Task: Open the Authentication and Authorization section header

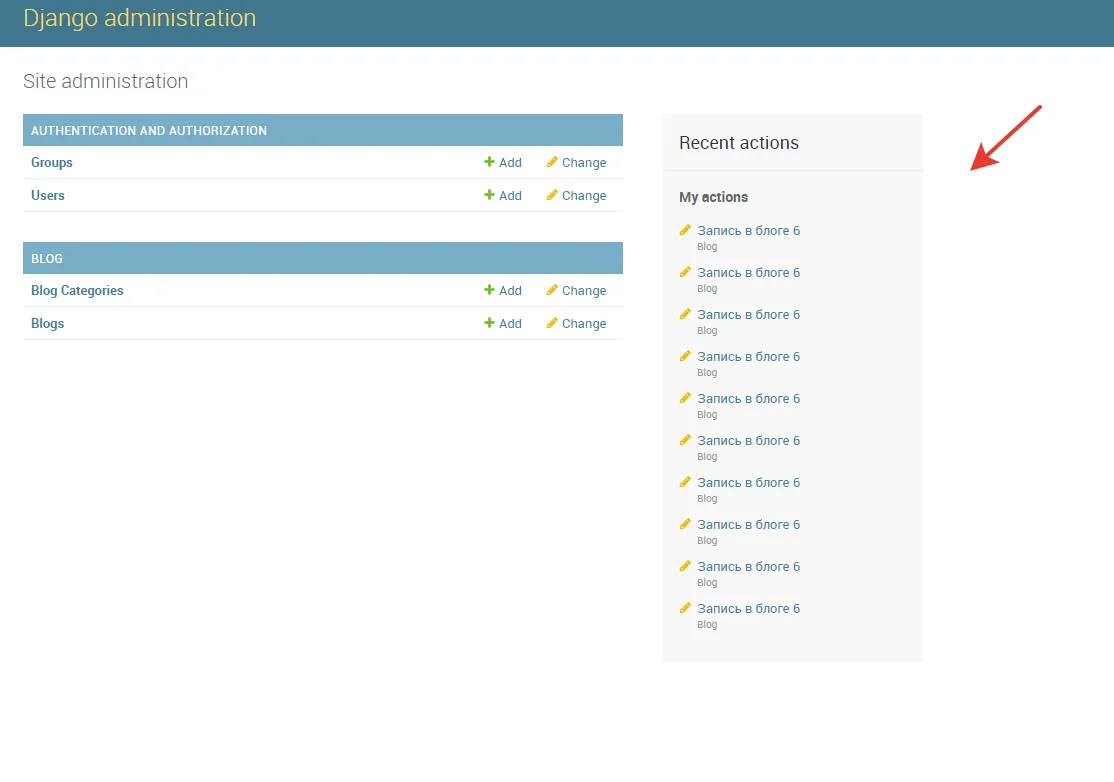Action: click(x=148, y=131)
